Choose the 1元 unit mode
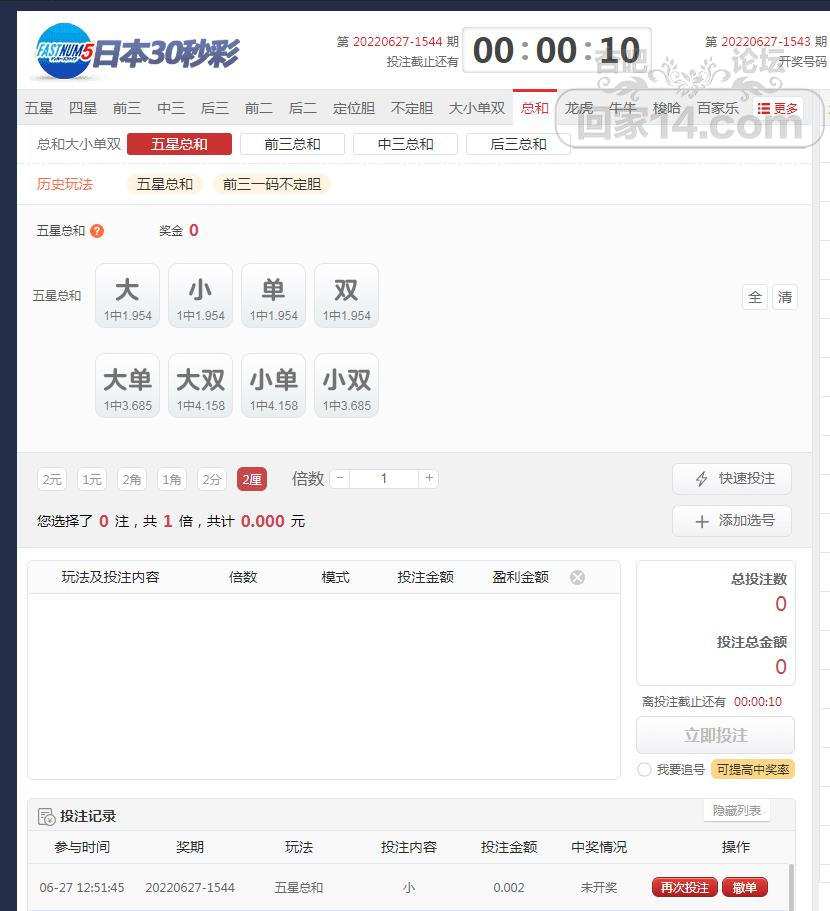 click(x=92, y=479)
